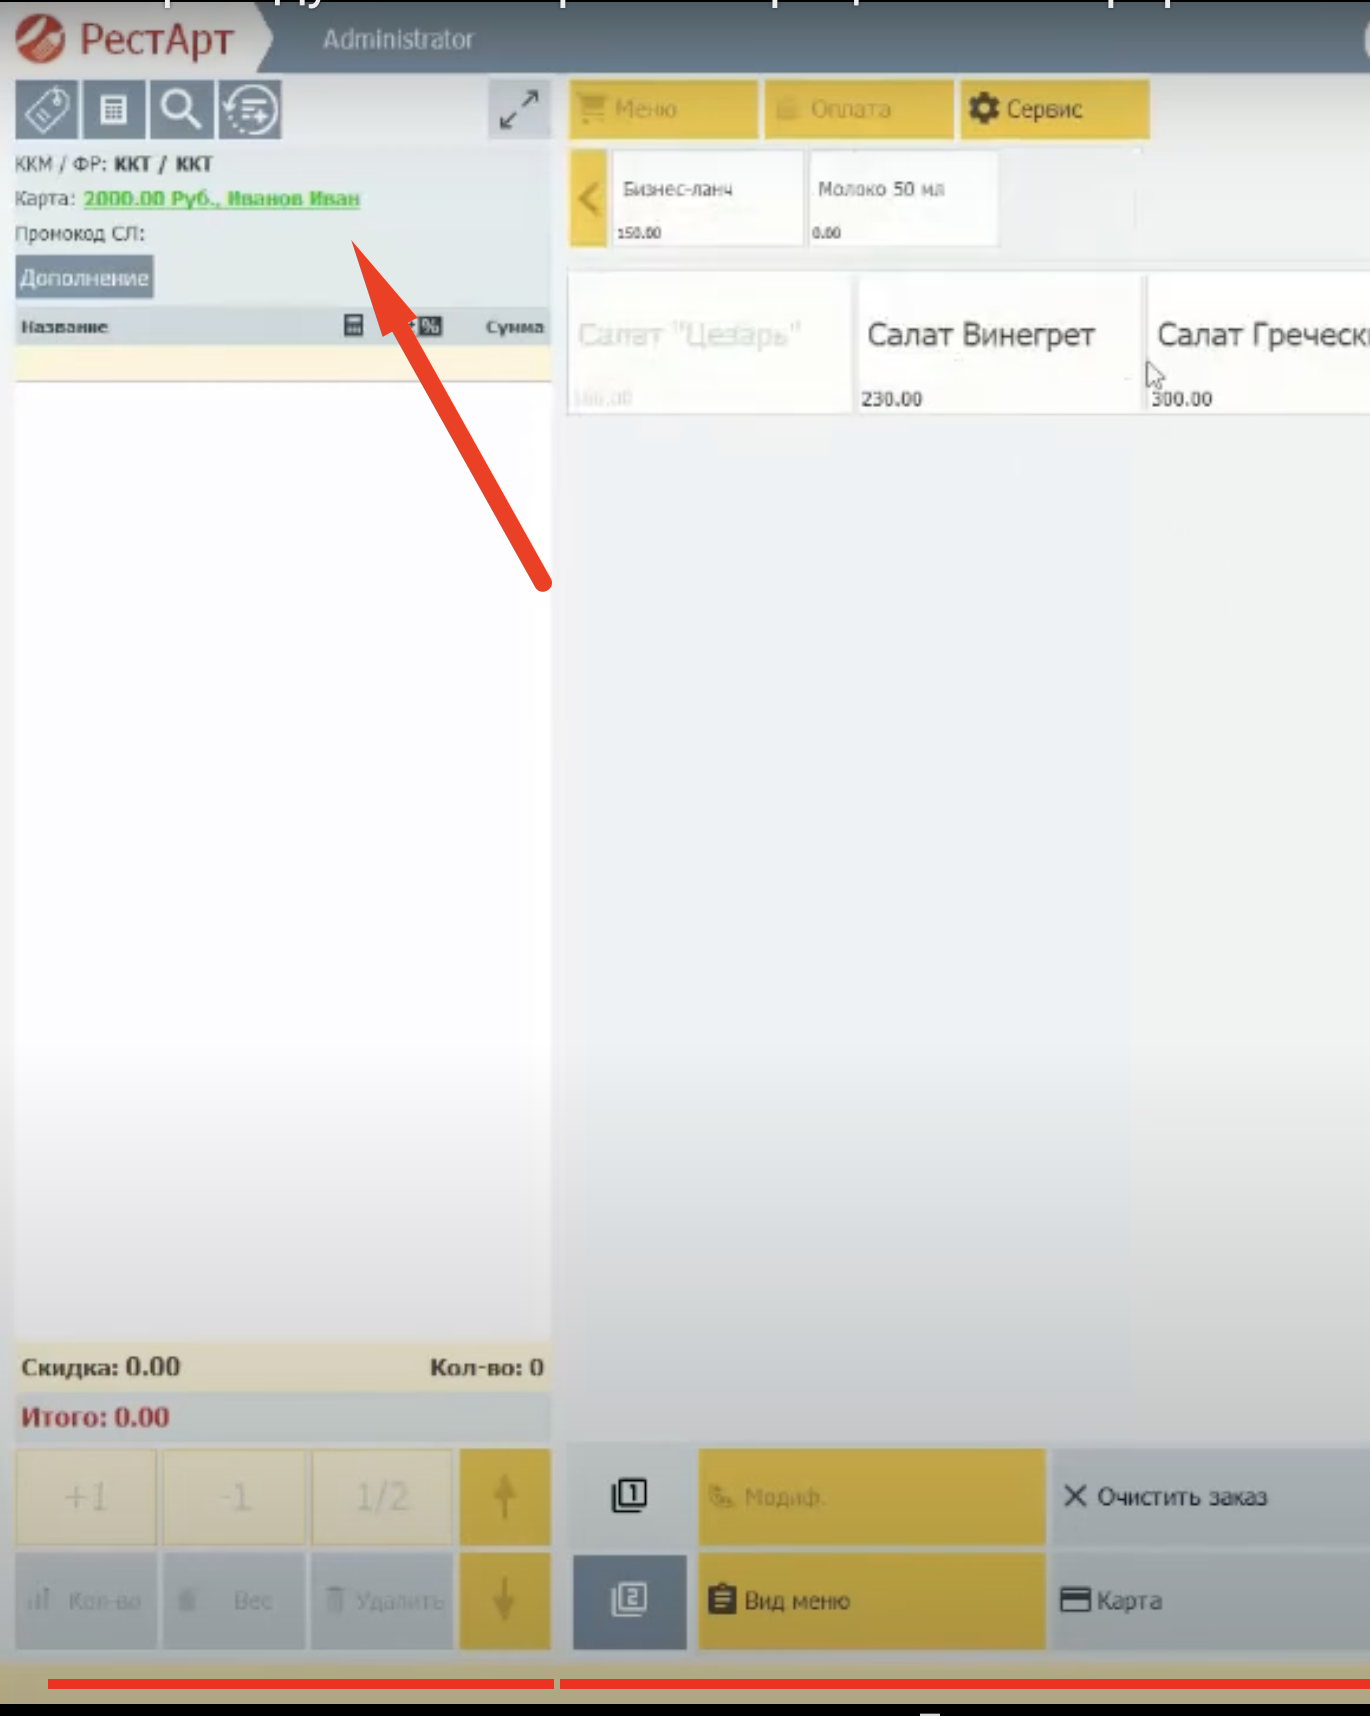Select the Молоко 50 мл tile
Image resolution: width=1370 pixels, height=1716 pixels.
coord(903,198)
